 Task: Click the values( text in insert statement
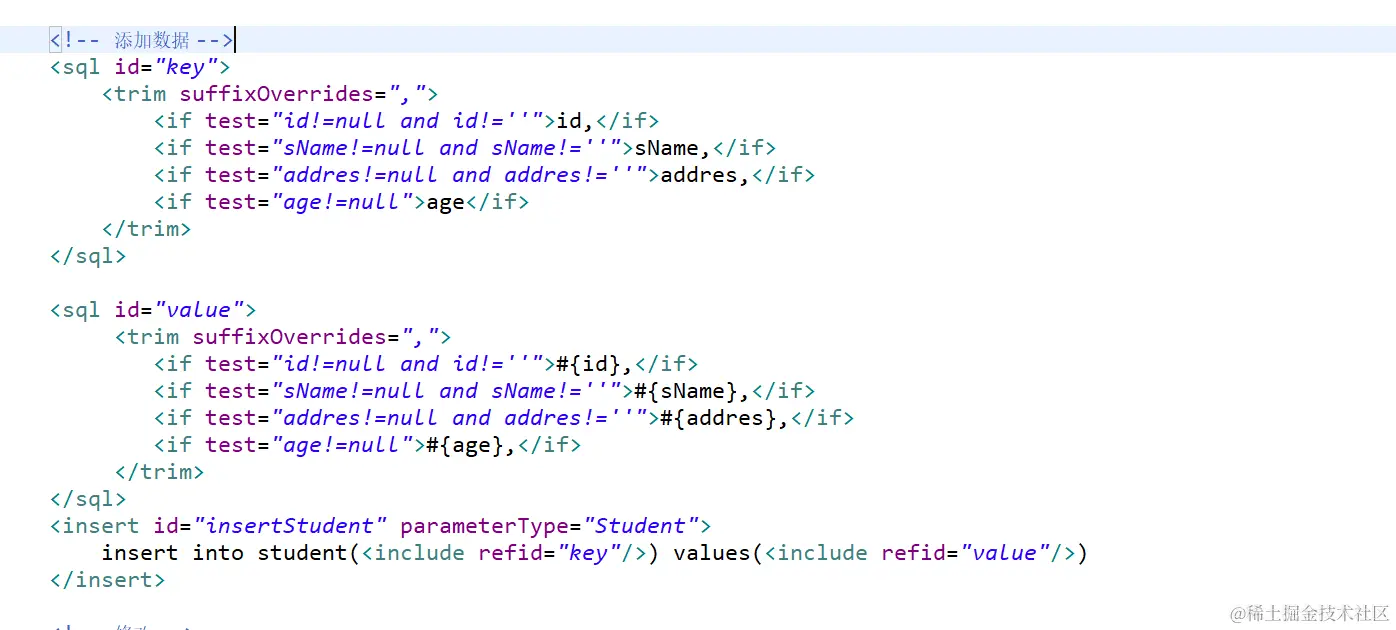(718, 553)
